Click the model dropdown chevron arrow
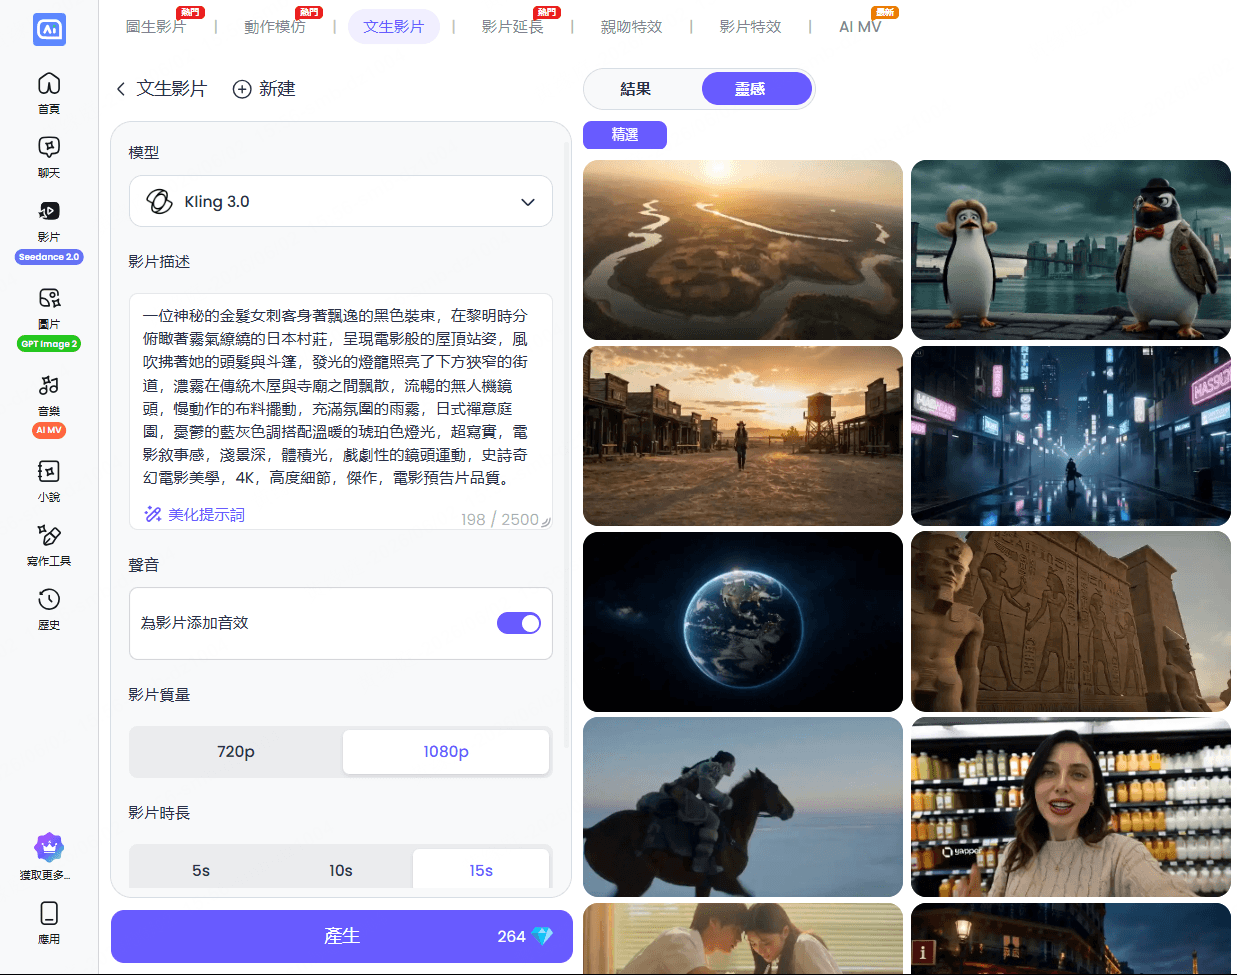The image size is (1237, 975). (528, 202)
